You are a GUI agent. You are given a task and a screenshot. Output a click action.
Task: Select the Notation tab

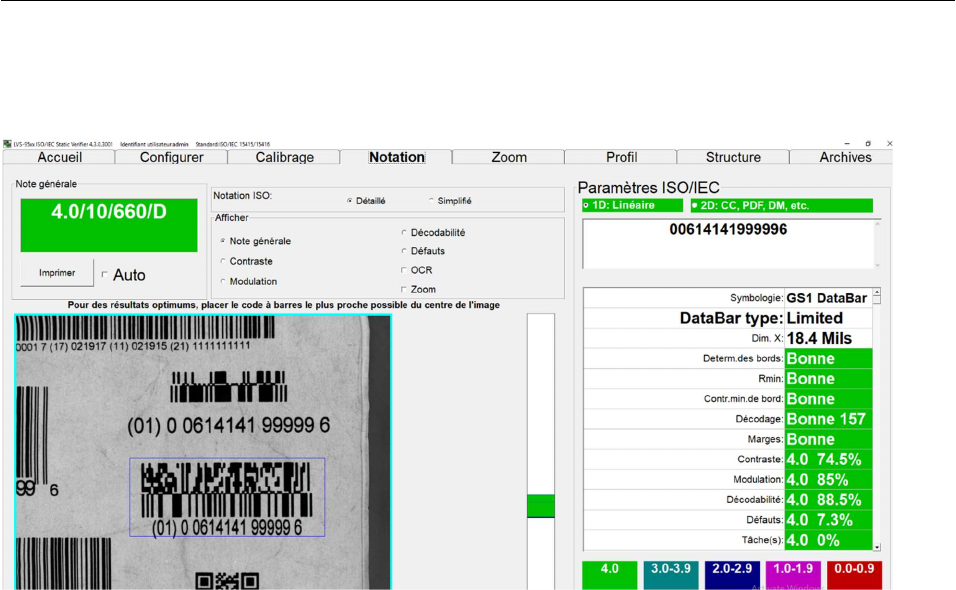tap(396, 157)
